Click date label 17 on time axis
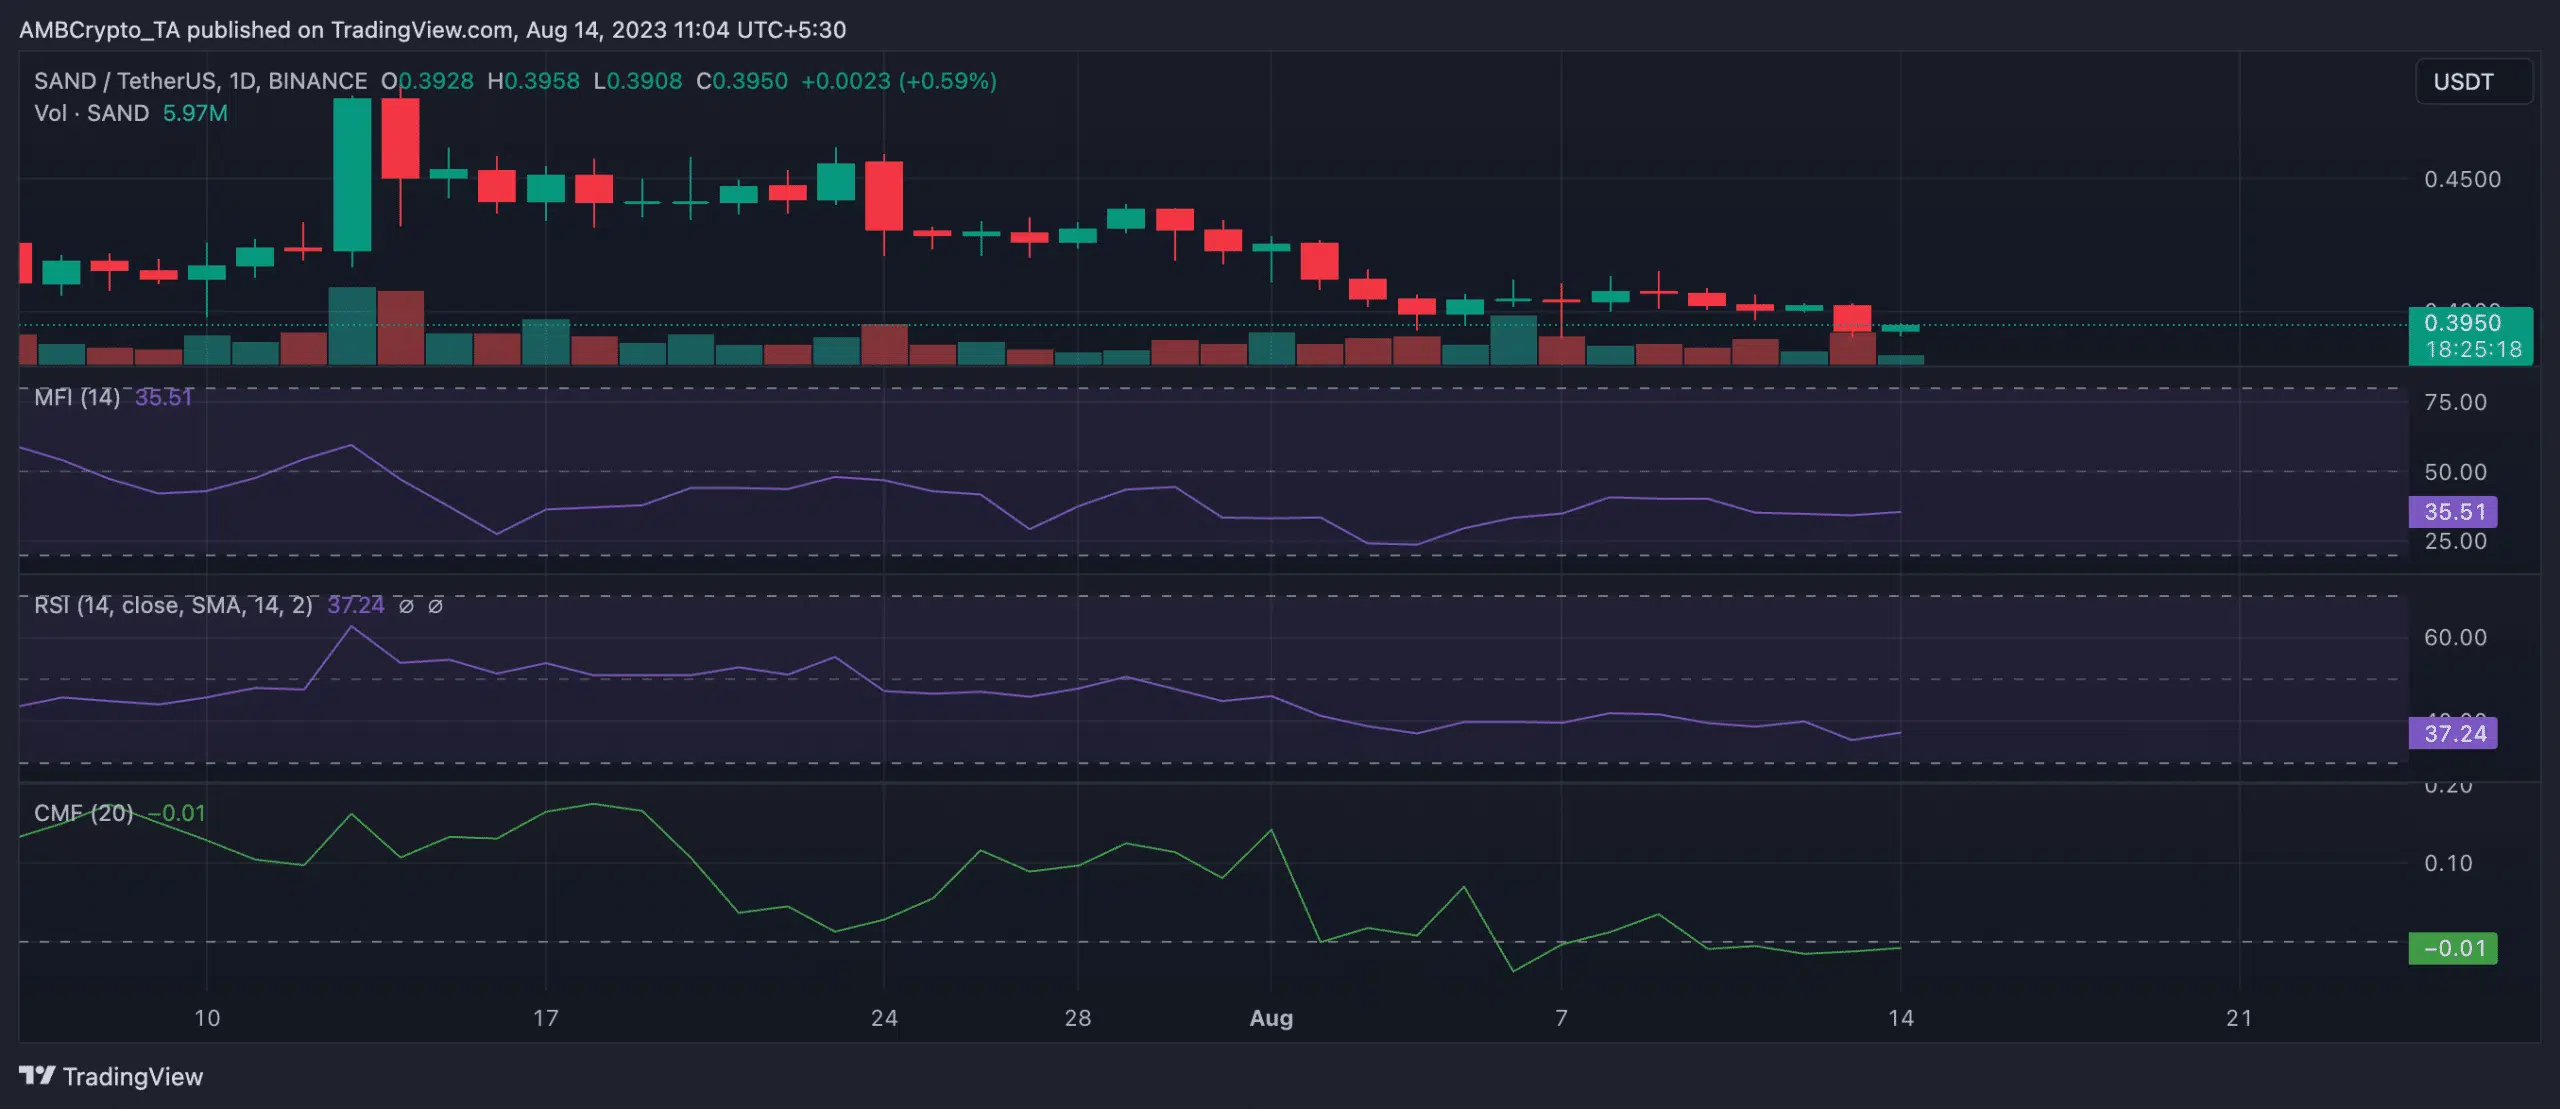The width and height of the screenshot is (2560, 1109). [545, 1018]
